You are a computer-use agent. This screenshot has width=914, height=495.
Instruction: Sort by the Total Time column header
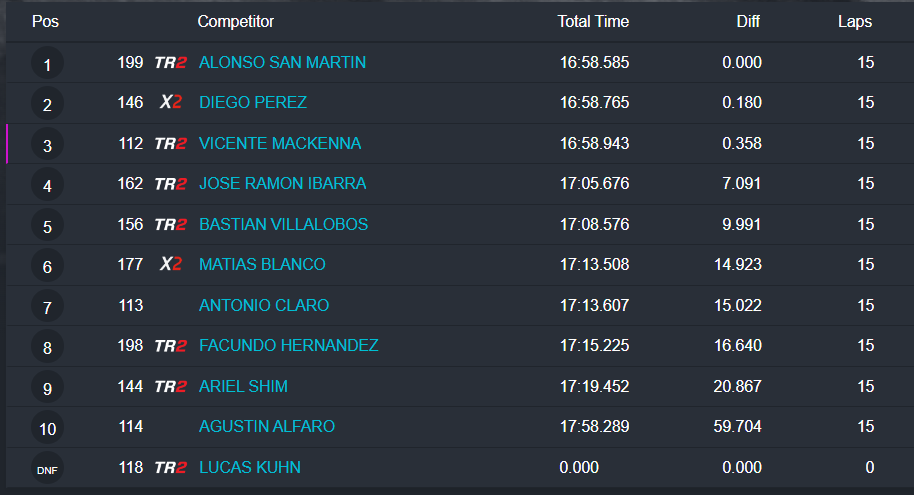coord(593,22)
